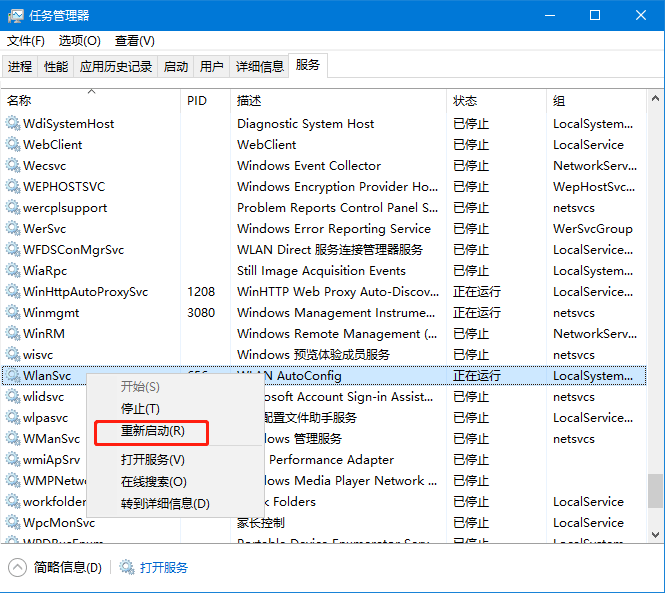Select the Winmgmt service row icon
665x593 pixels.
(x=13, y=313)
